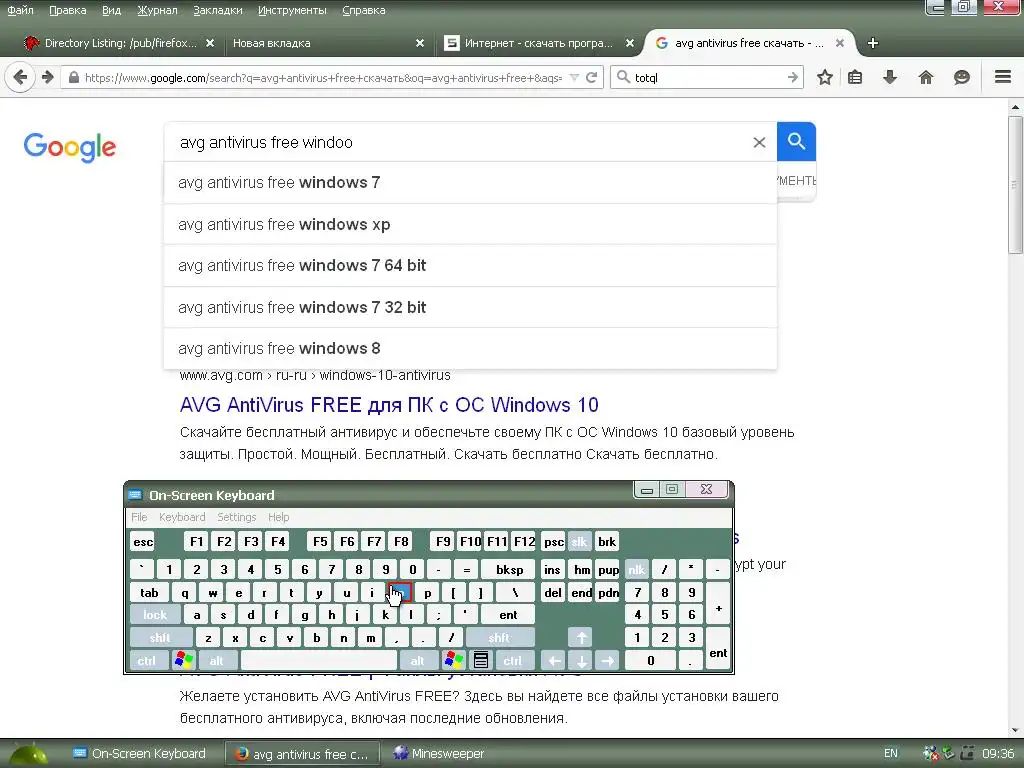Click the left arrow key on the on-screen keyboard

tap(554, 660)
